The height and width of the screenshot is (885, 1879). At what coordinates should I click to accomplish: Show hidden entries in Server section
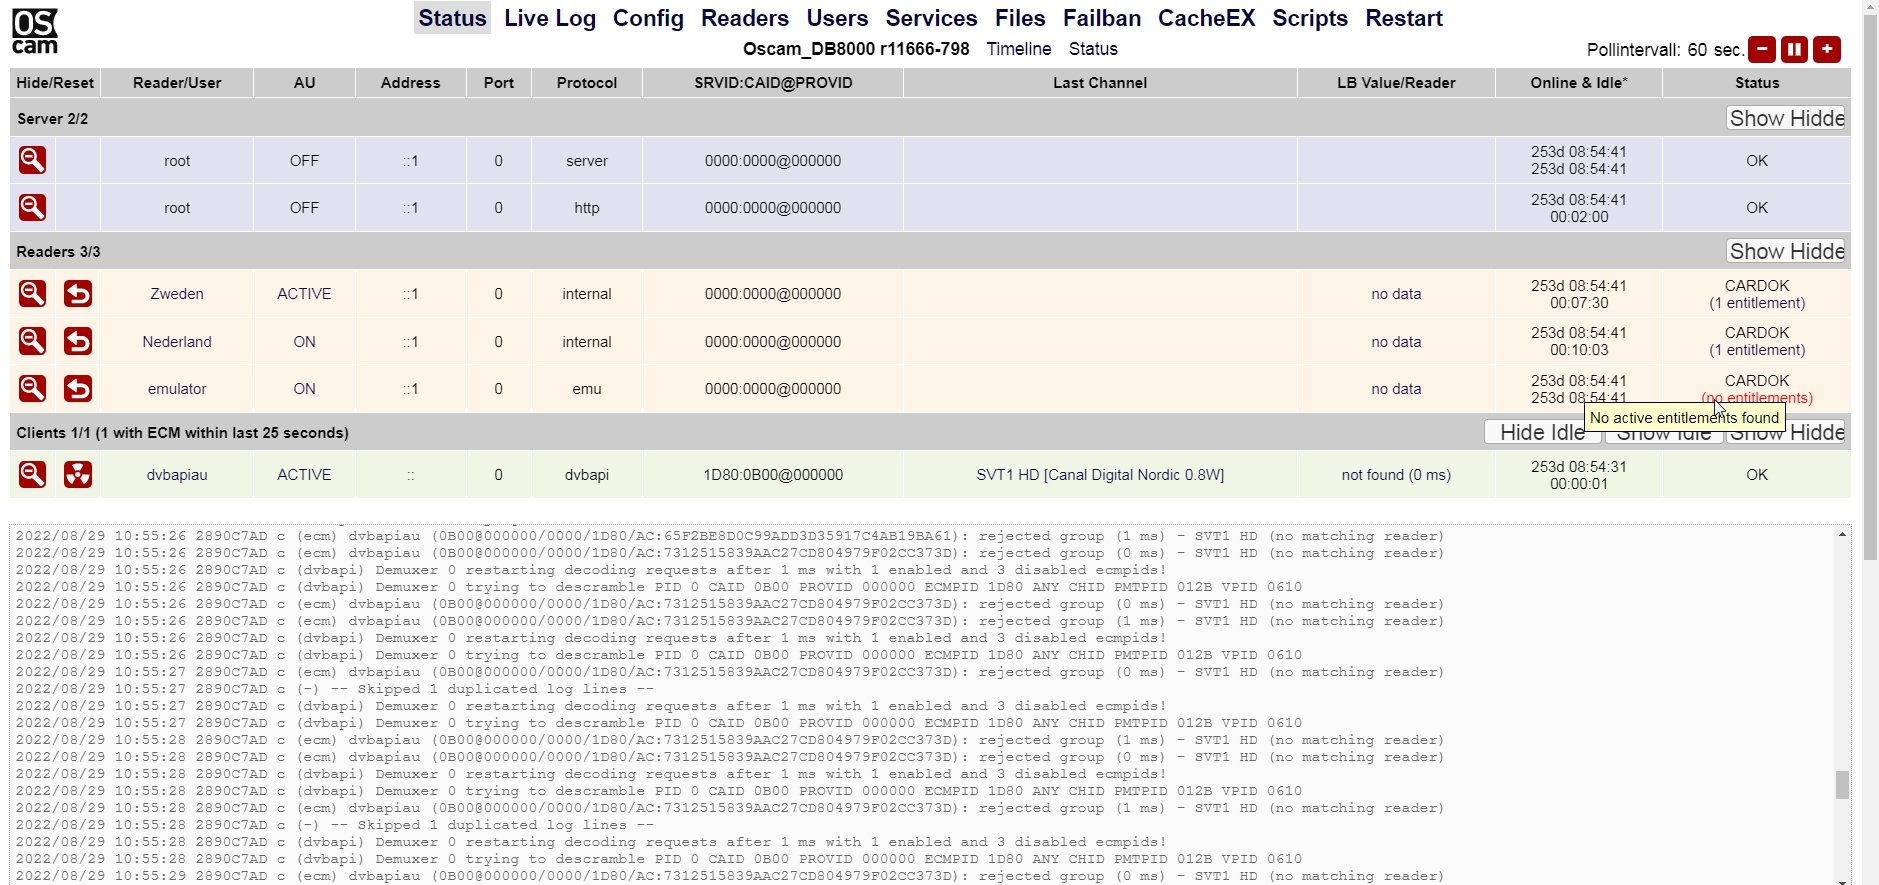pos(1786,118)
